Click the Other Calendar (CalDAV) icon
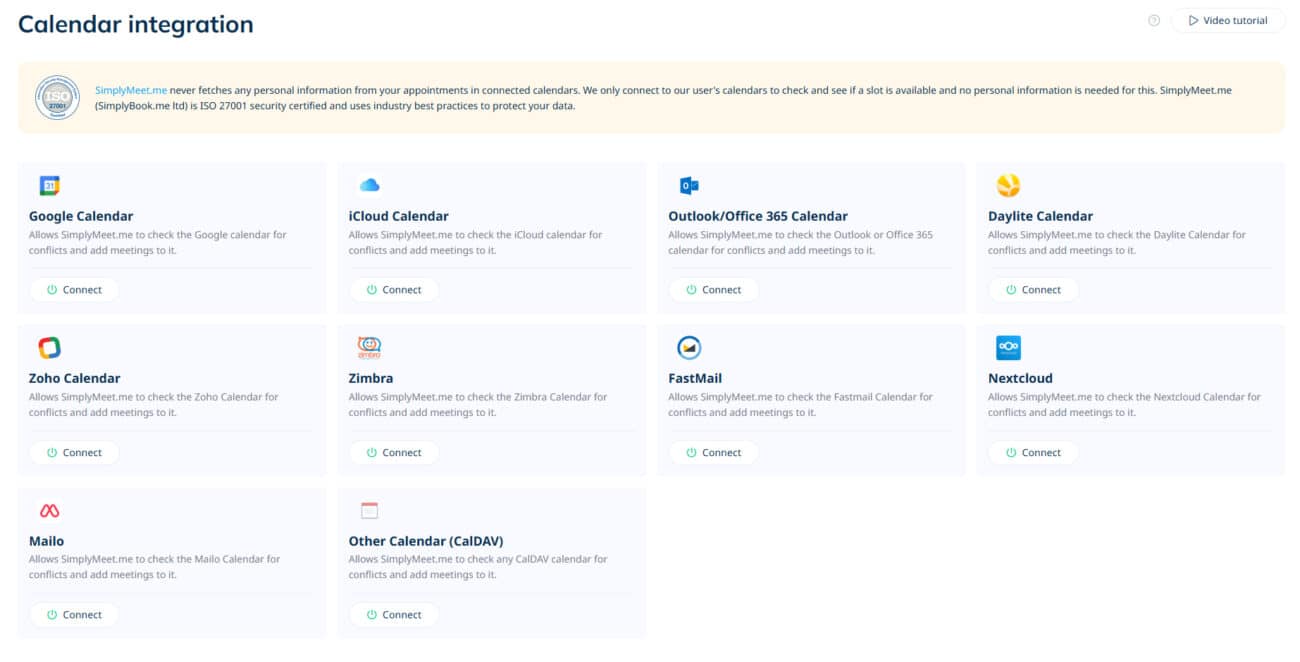1300x662 pixels. coord(369,510)
